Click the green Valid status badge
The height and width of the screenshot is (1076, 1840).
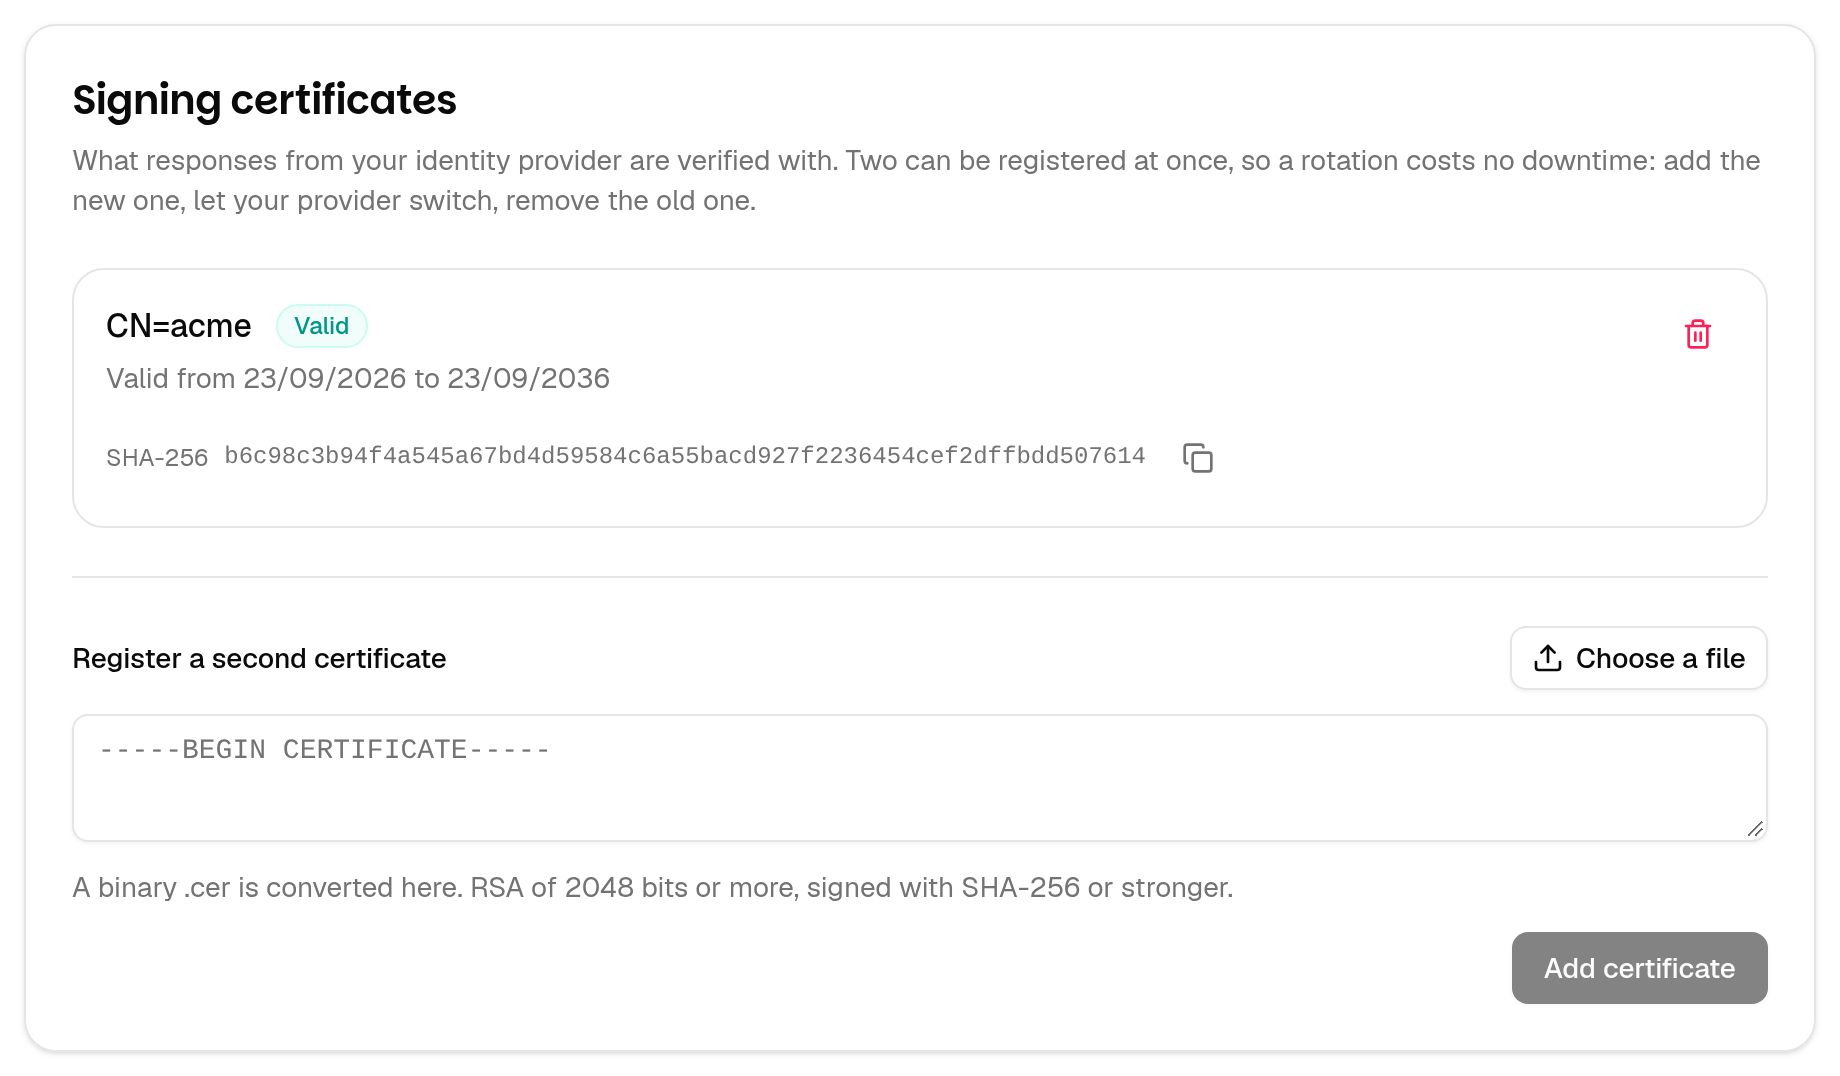coord(321,326)
